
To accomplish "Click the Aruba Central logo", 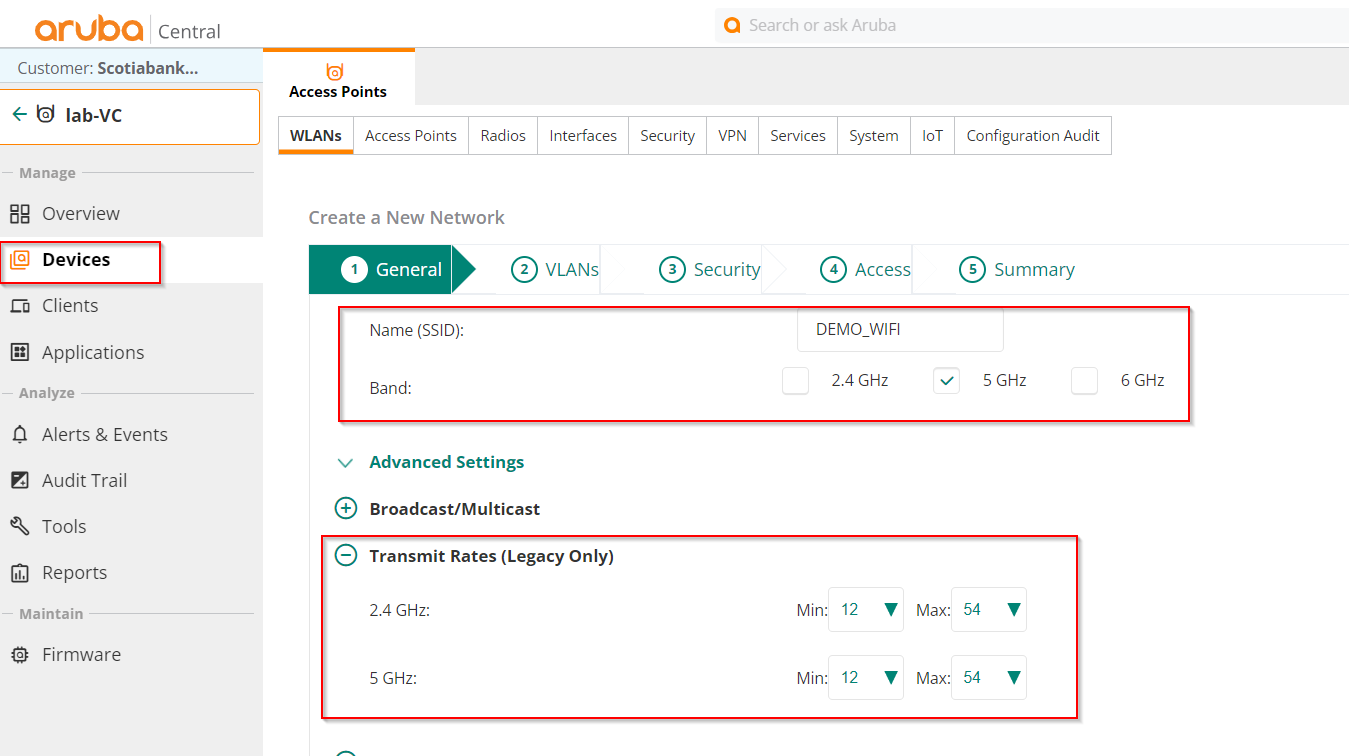I will tap(128, 29).
